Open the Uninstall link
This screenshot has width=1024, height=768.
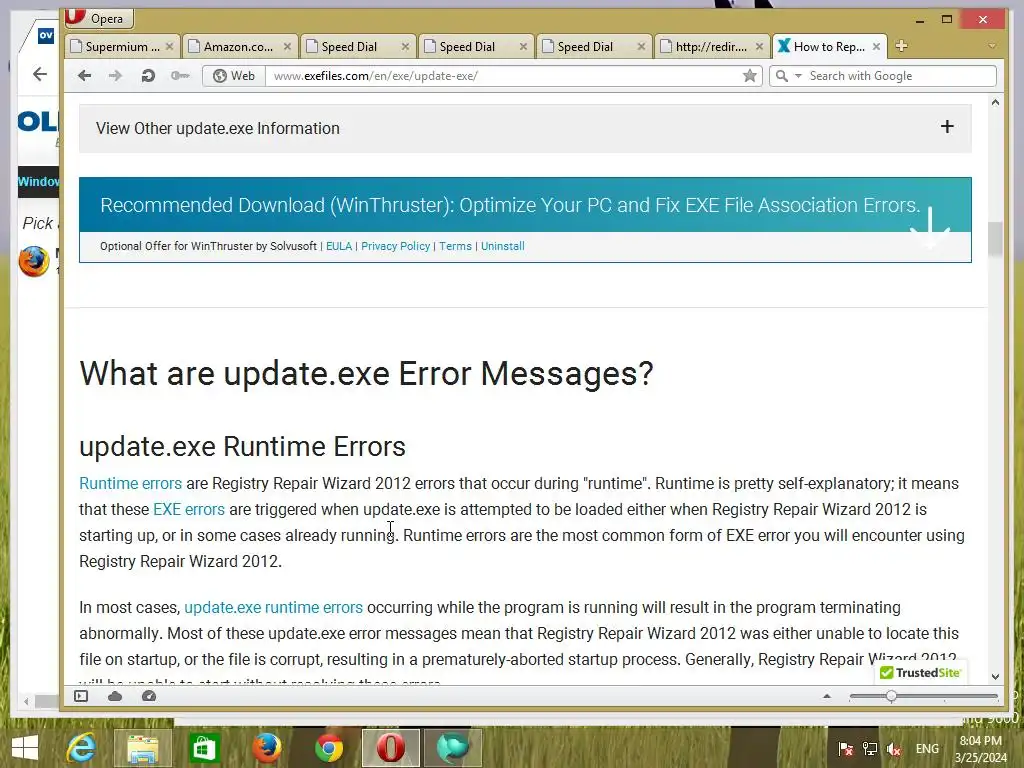(502, 246)
